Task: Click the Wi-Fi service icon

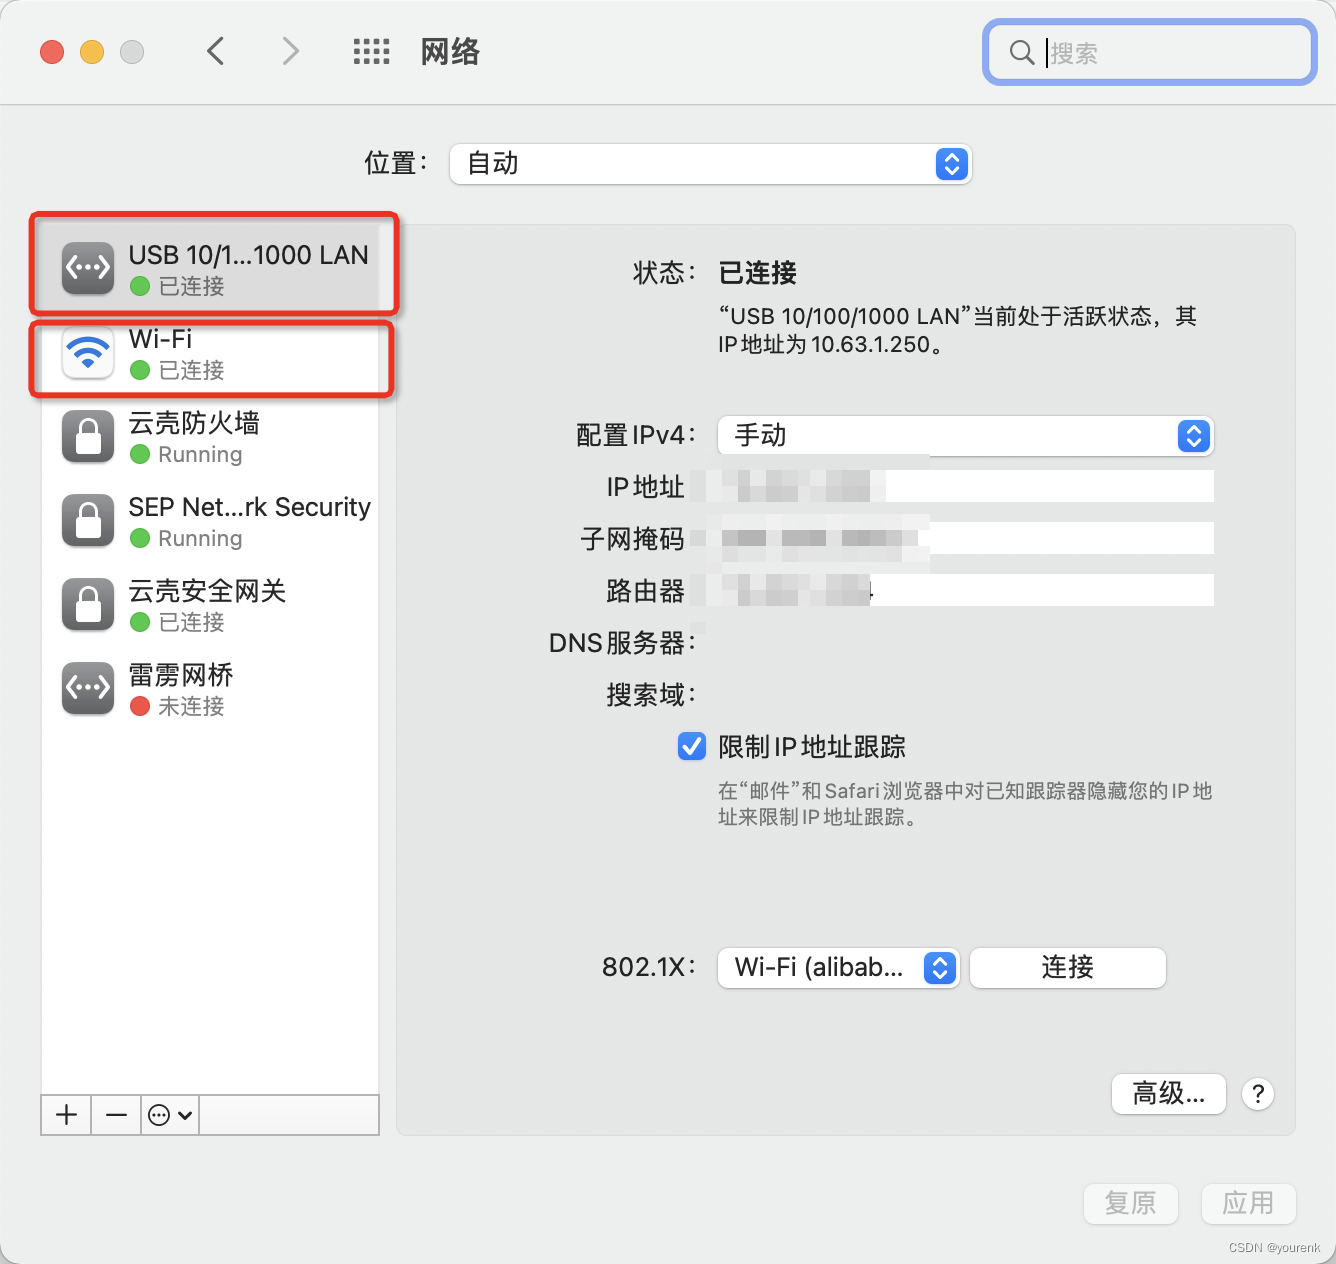Action: tap(88, 353)
